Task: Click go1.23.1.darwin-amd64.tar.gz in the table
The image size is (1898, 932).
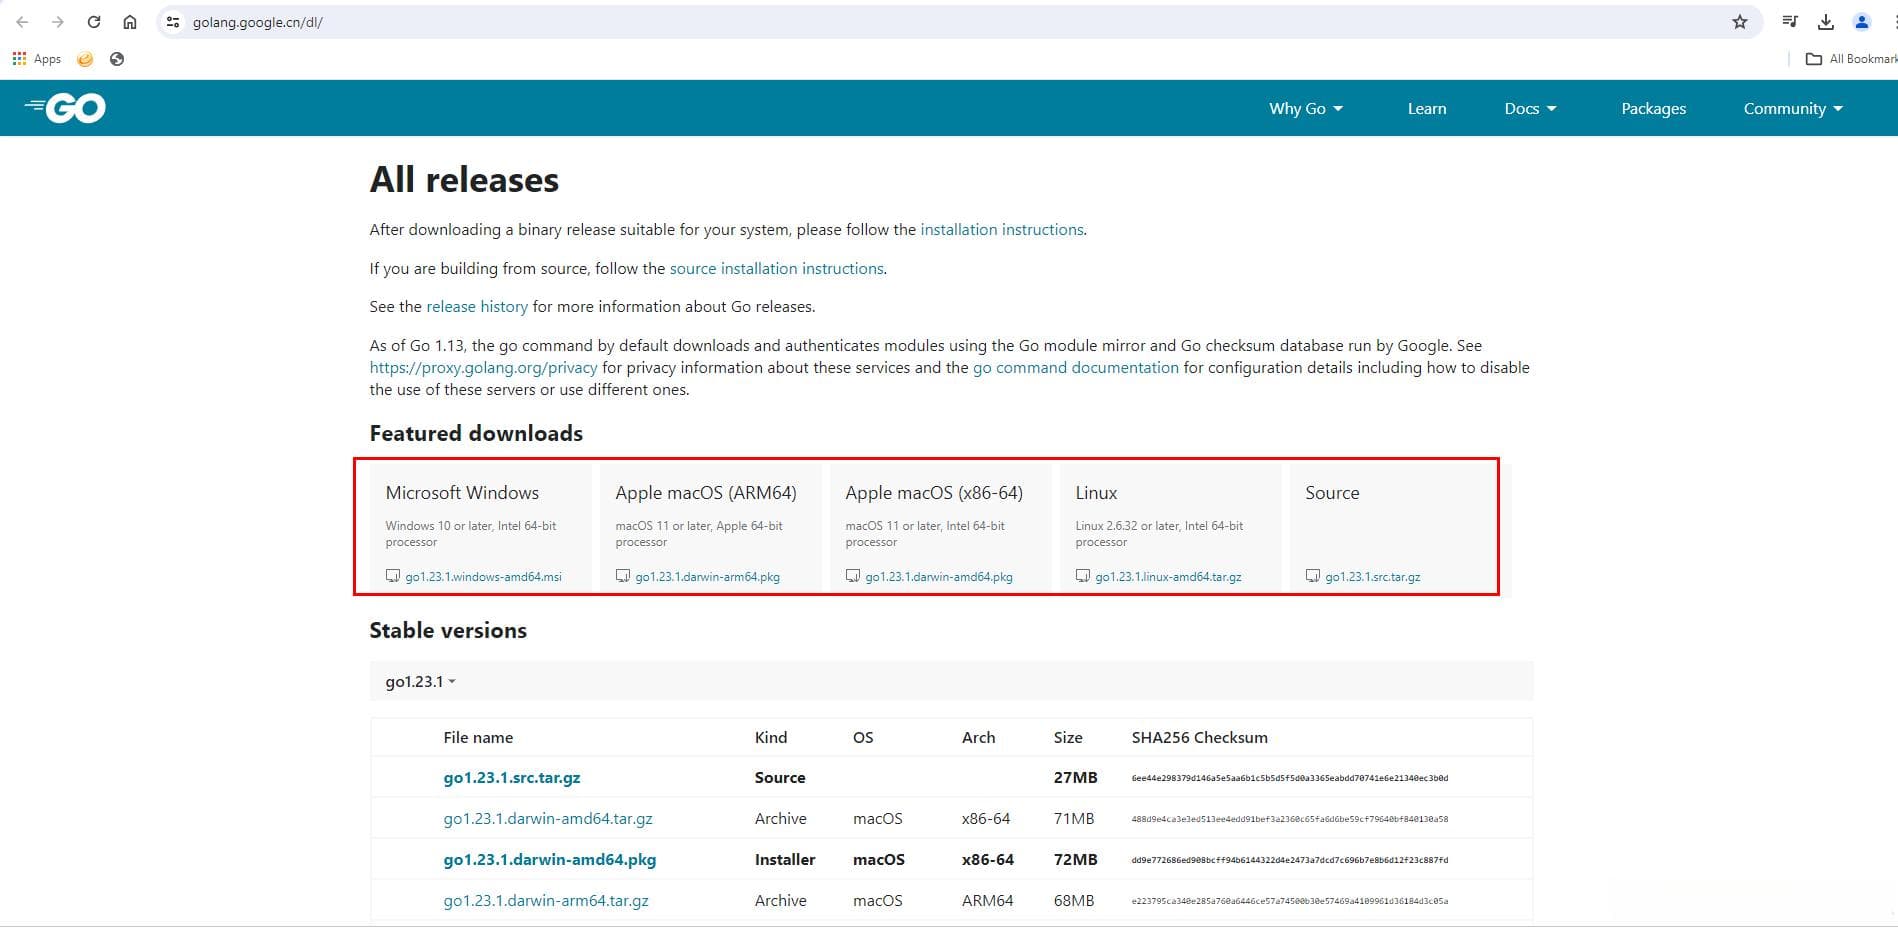Action: click(548, 819)
